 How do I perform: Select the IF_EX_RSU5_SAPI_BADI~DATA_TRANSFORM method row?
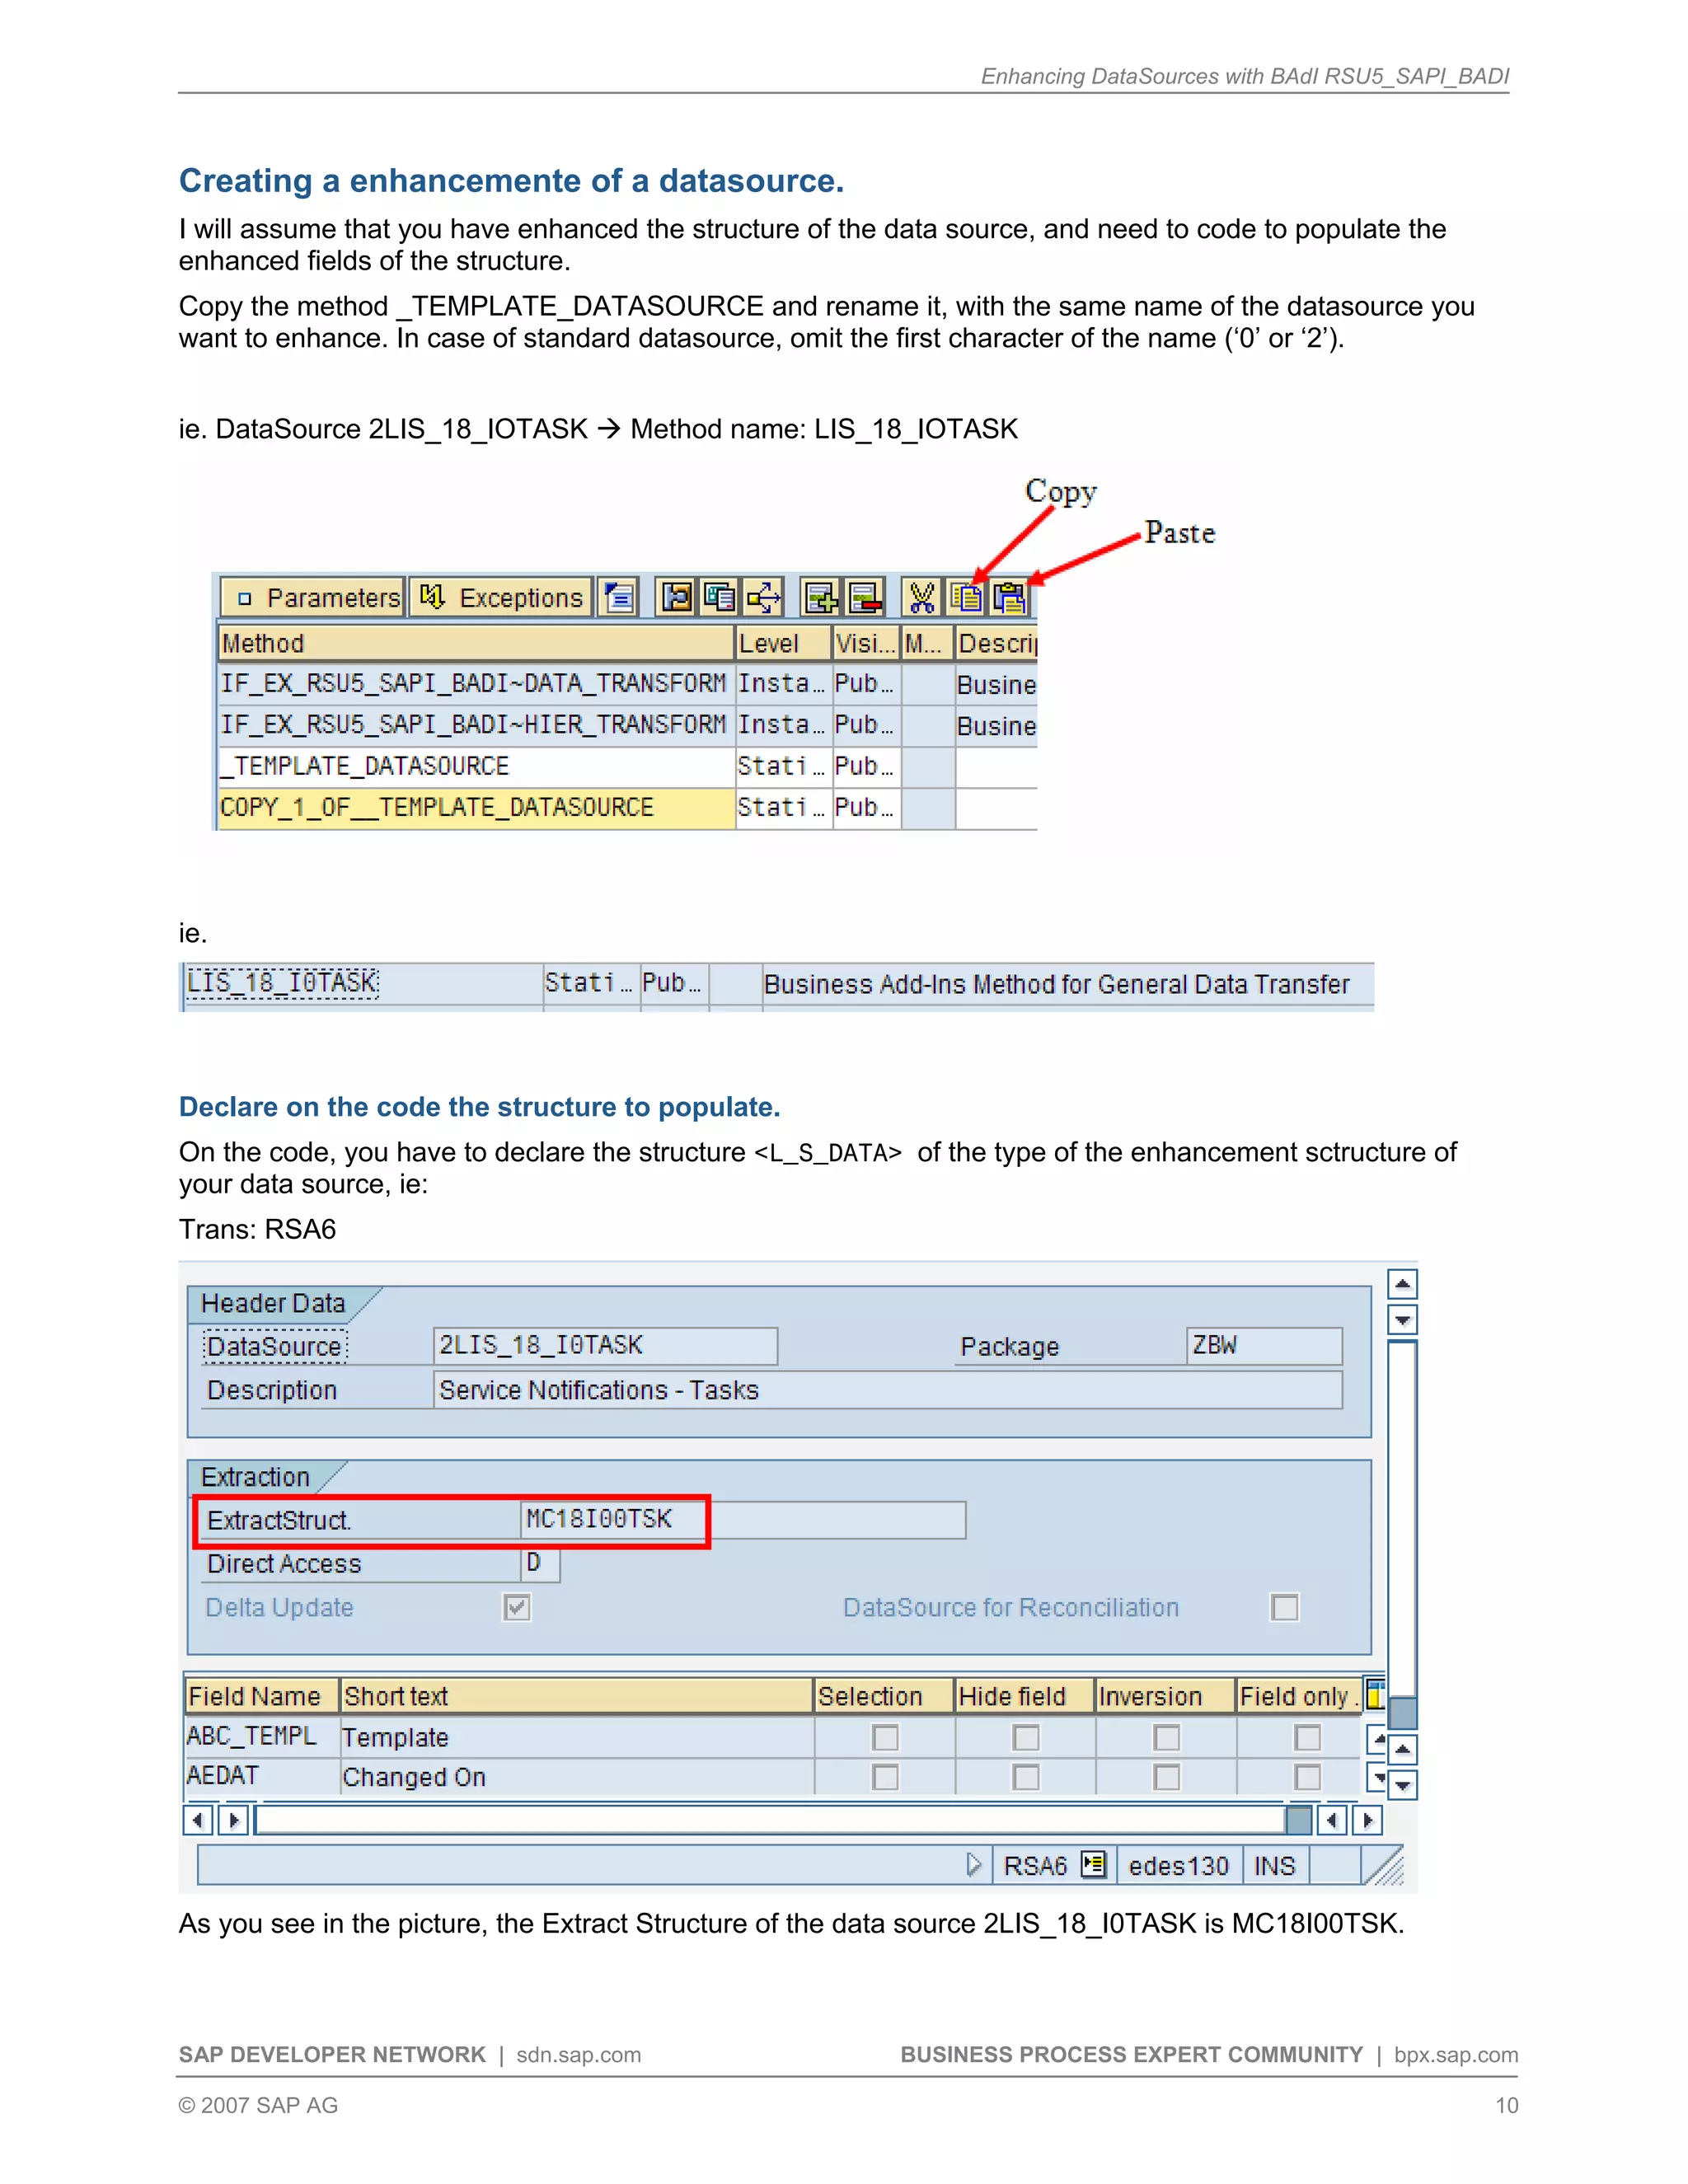tap(627, 684)
